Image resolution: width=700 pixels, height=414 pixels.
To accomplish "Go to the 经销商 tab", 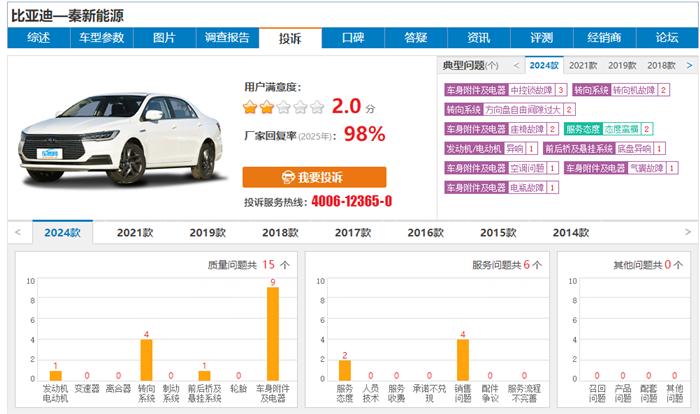I will pos(604,38).
